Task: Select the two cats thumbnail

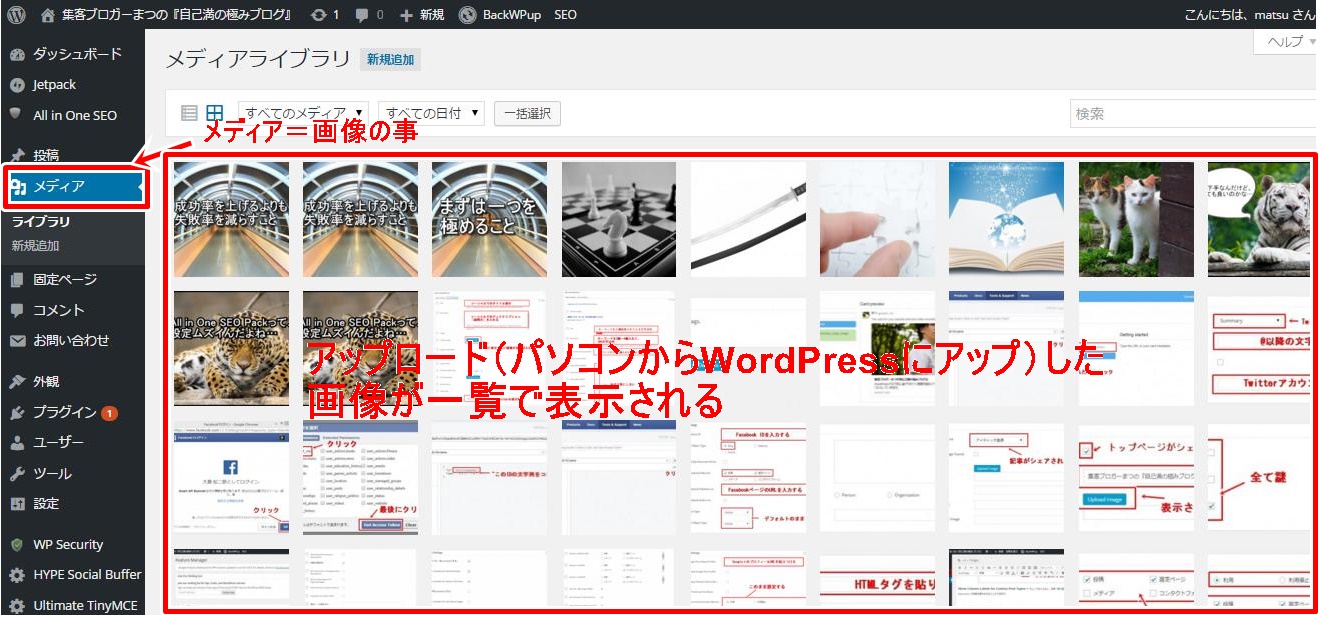Action: pos(1136,219)
